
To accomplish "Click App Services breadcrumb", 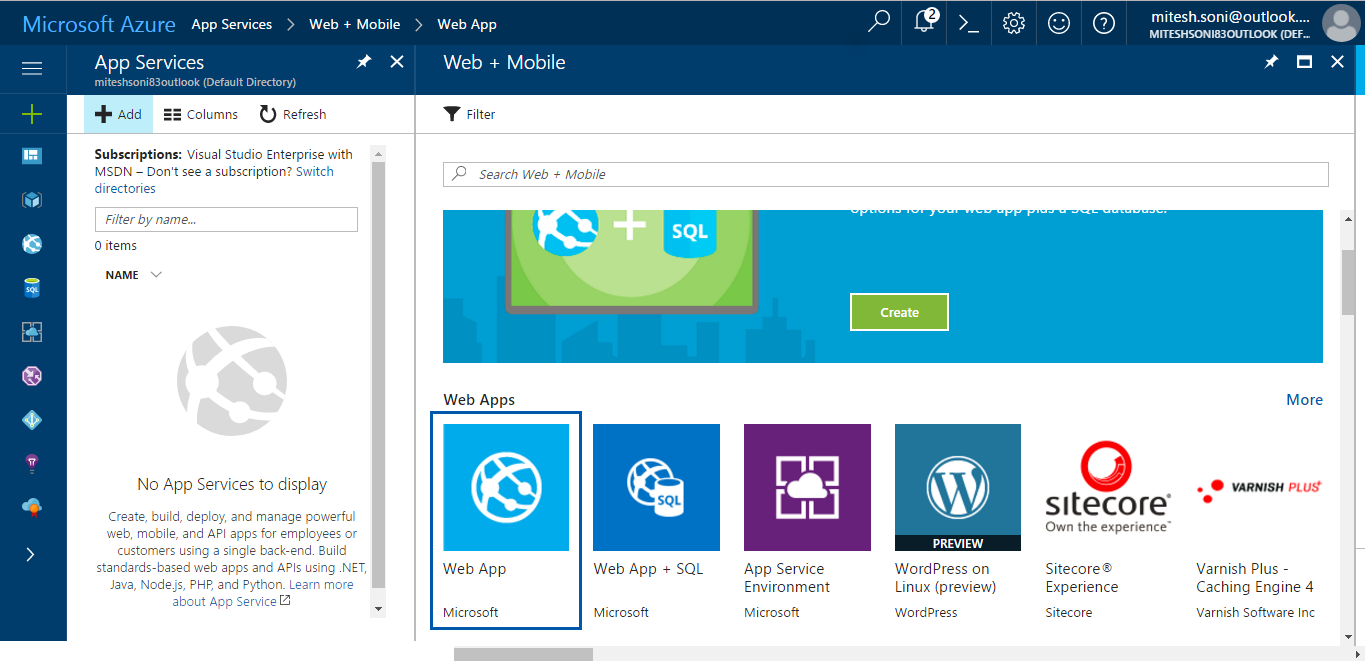I will (x=231, y=24).
